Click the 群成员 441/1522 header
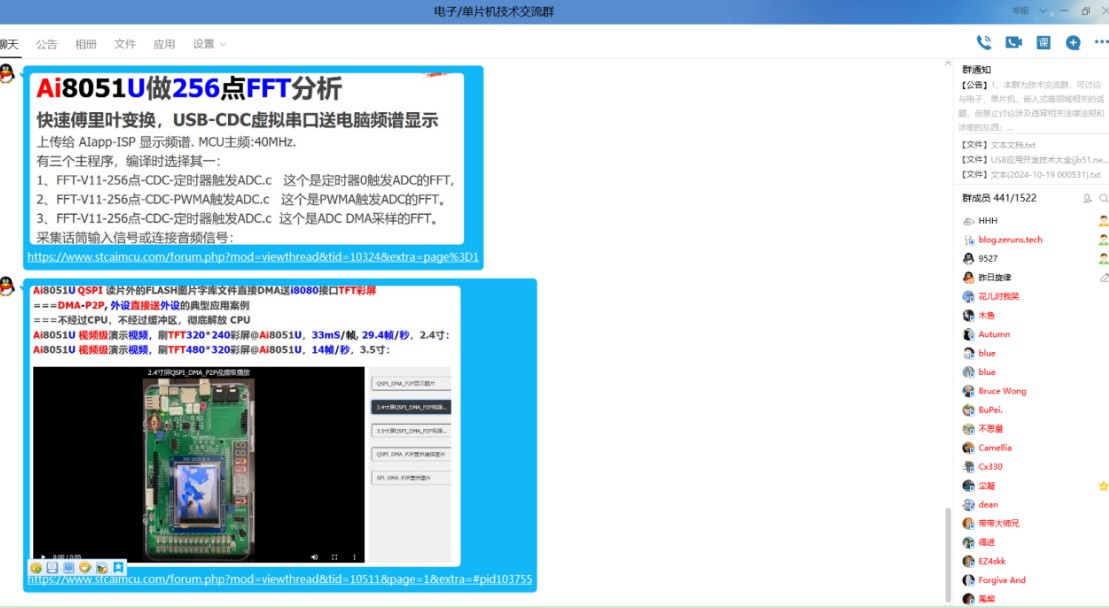 coord(999,198)
